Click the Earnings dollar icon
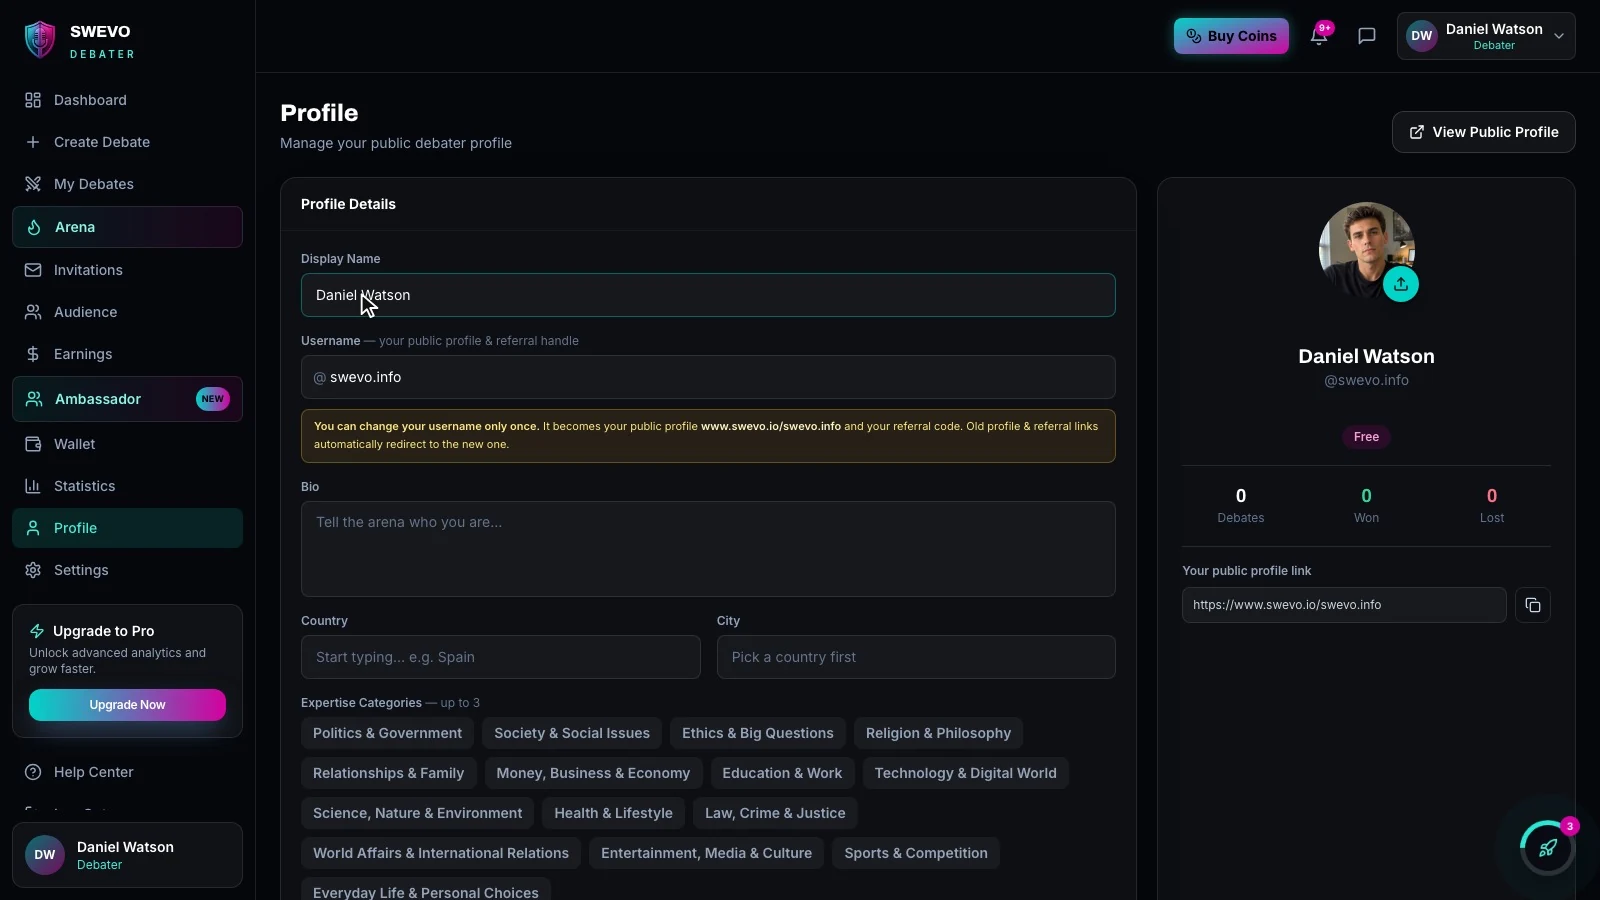This screenshot has height=900, width=1600. tap(33, 354)
